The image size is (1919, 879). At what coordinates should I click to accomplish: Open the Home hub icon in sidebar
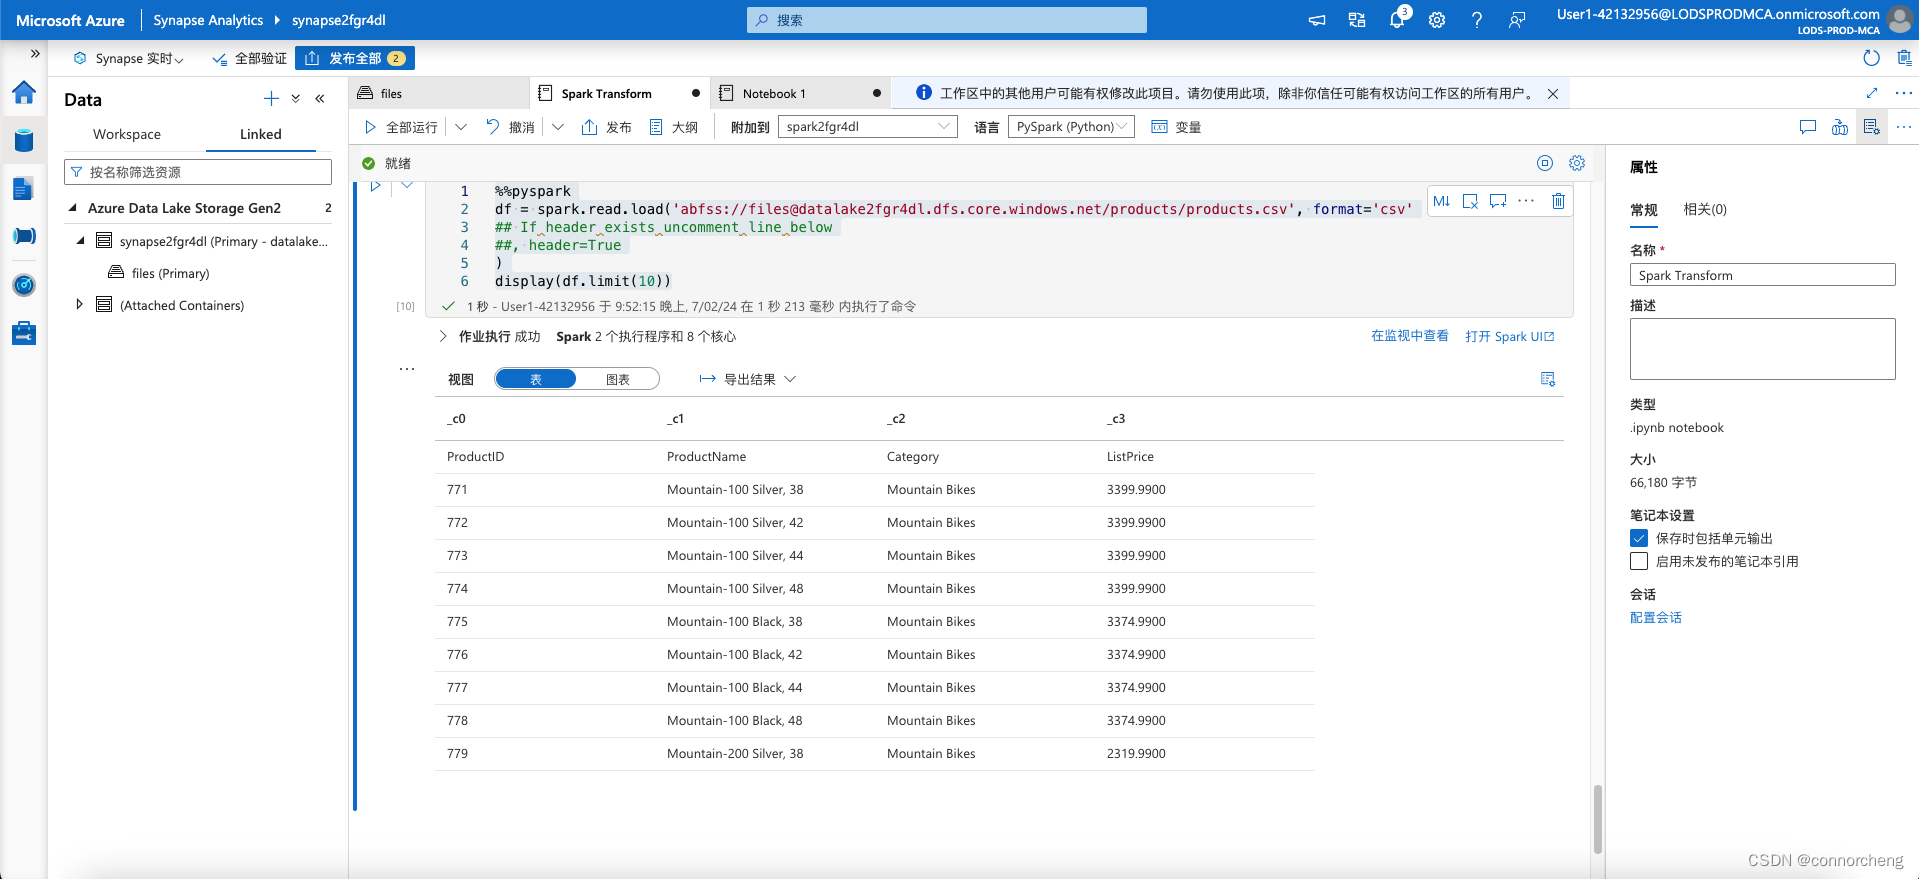tap(24, 93)
